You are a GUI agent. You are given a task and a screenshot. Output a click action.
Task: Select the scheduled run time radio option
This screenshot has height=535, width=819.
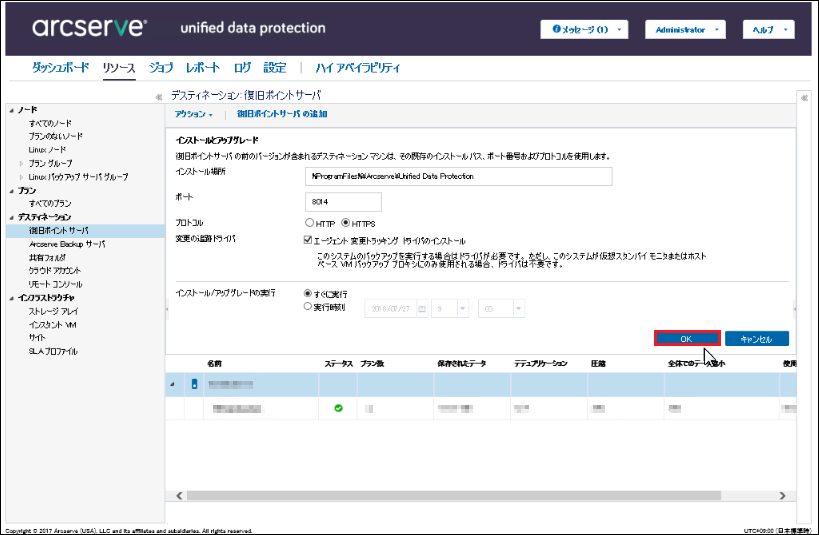pos(308,306)
